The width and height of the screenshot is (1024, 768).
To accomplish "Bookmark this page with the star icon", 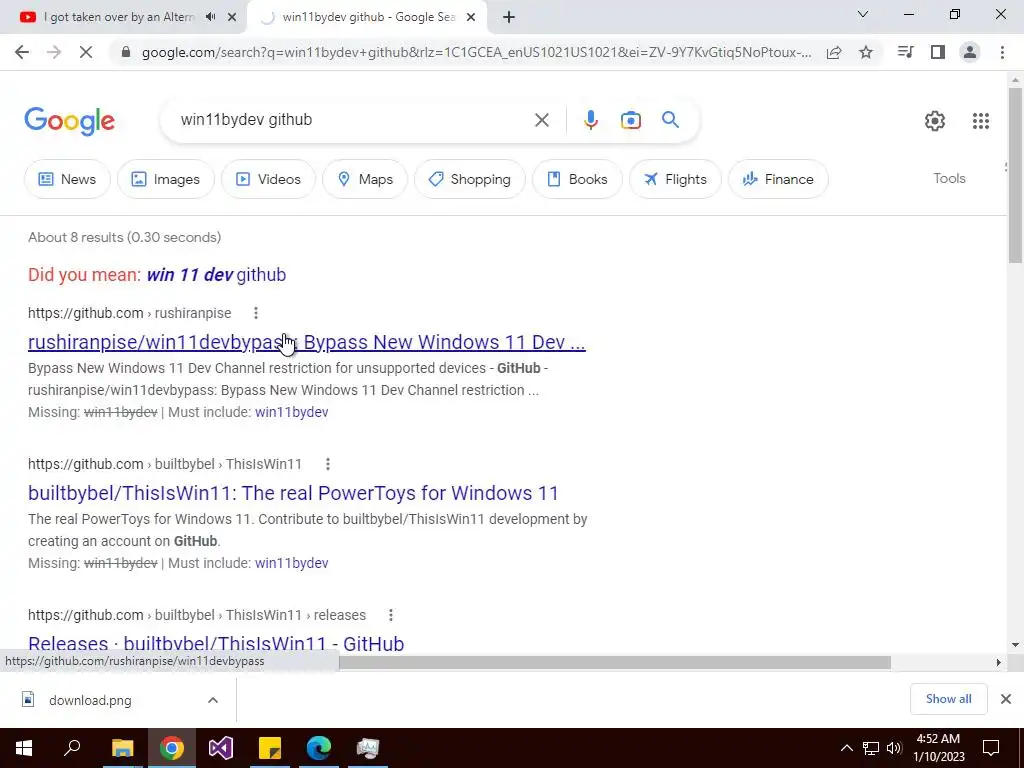I will click(866, 52).
